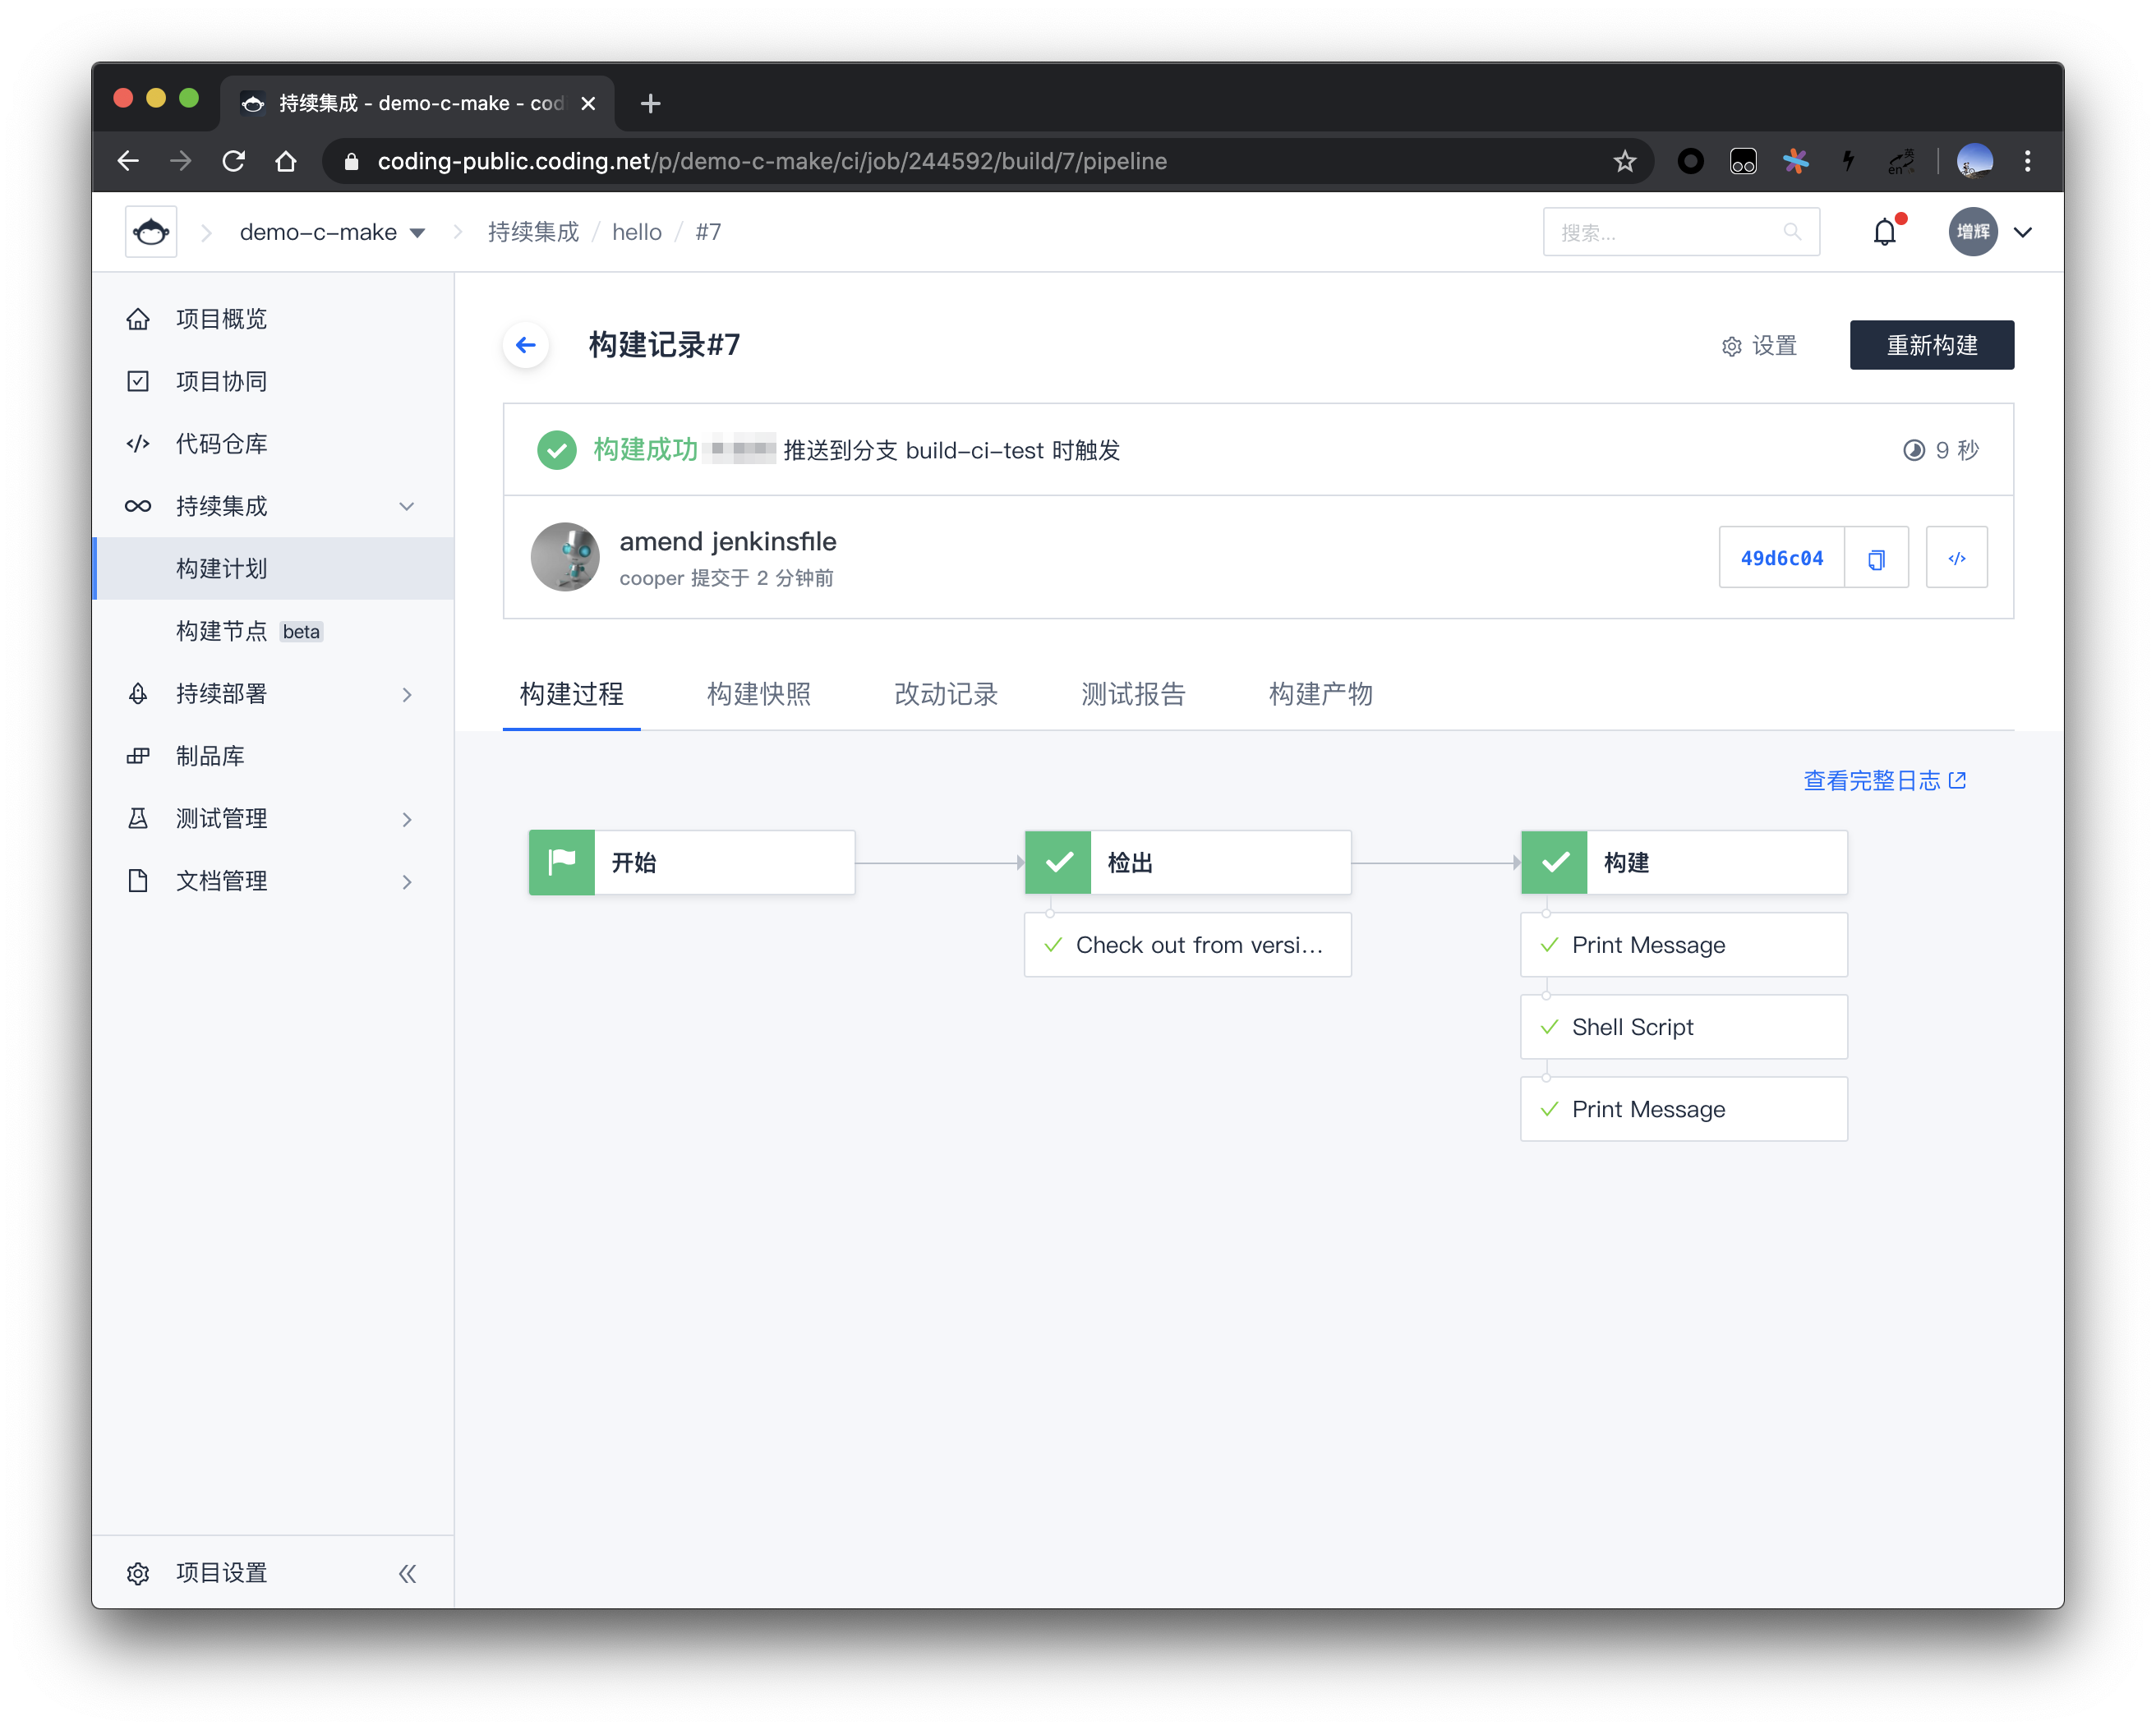Click the 重新构建 button
This screenshot has height=1730, width=2156.
[1931, 345]
